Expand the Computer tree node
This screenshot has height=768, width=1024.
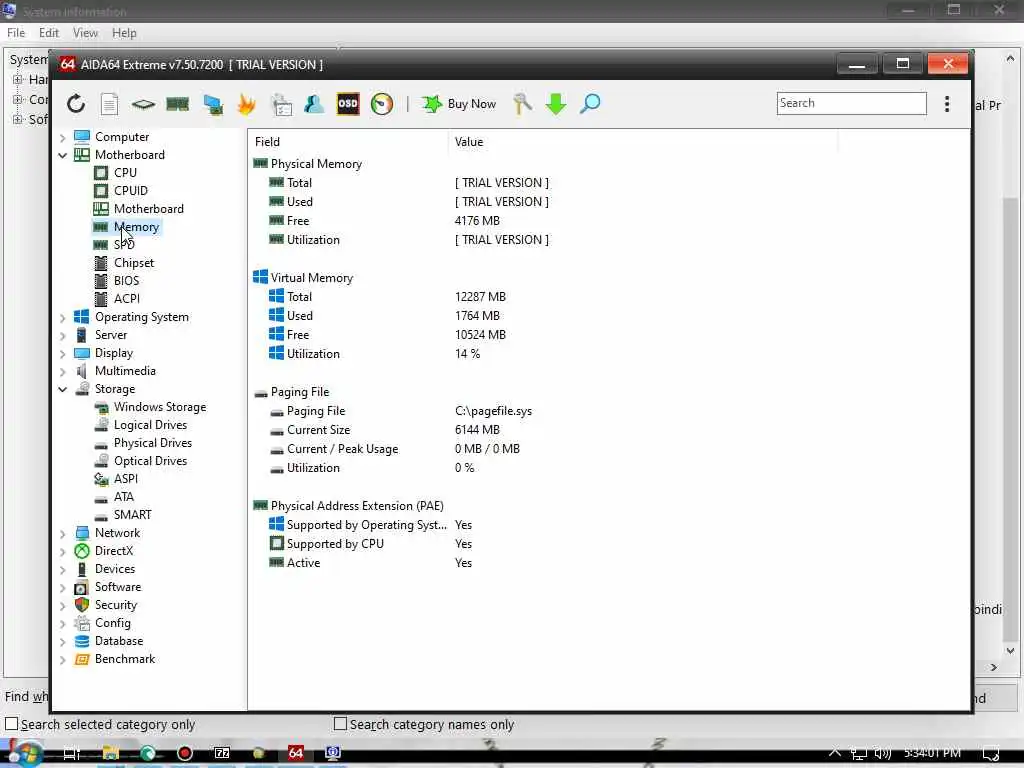point(63,137)
